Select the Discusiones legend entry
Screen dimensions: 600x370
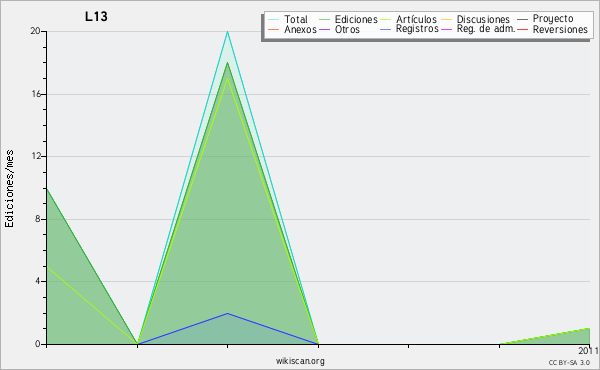(x=483, y=20)
